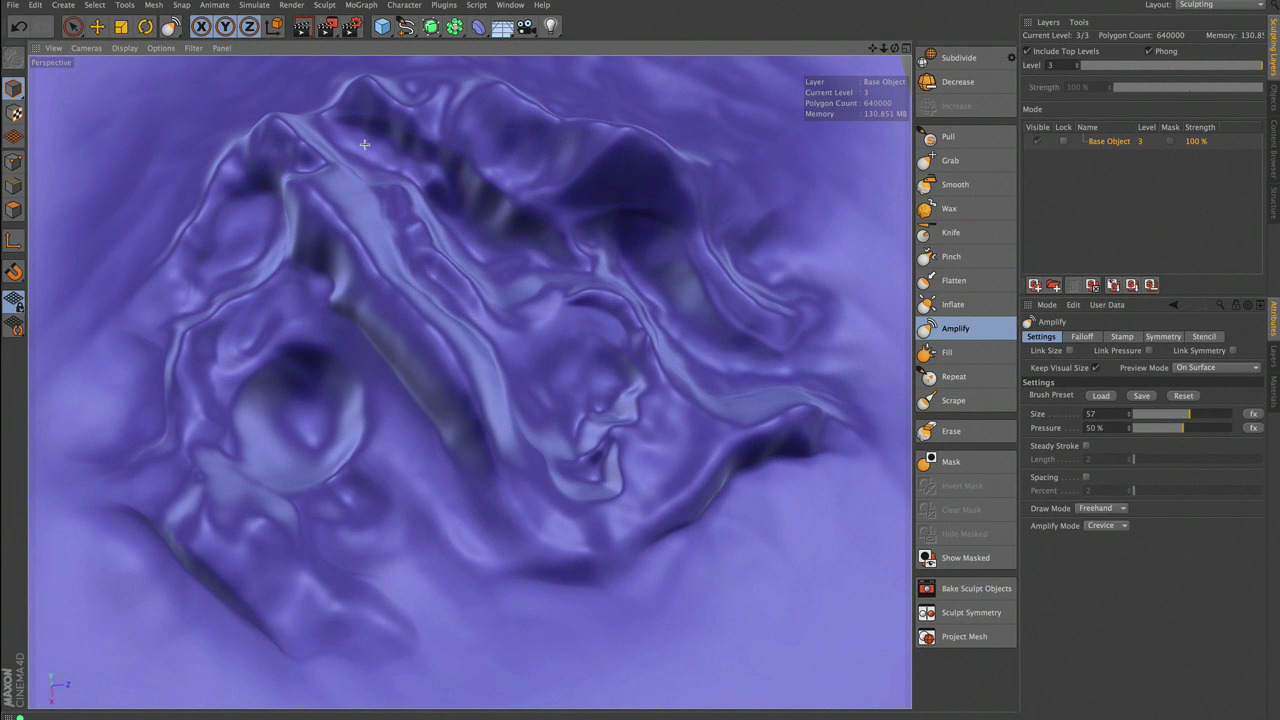Enable the Steady Stroke checkbox
Screen dimensions: 1280x720
(1086, 446)
